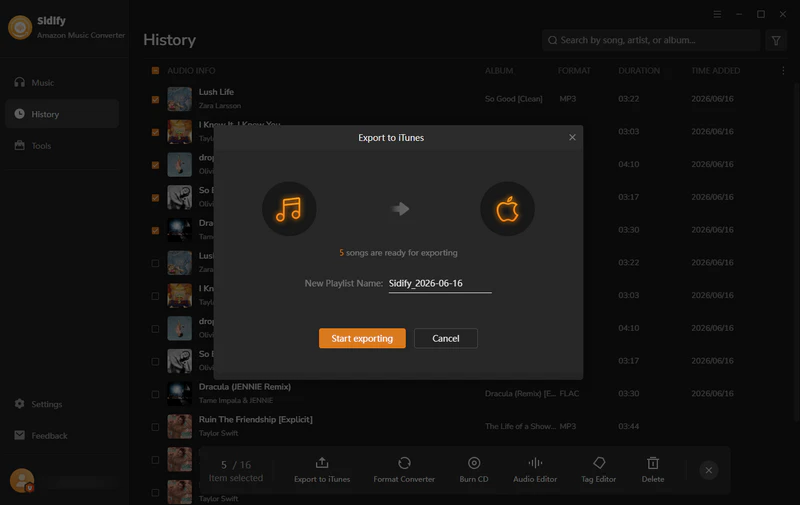800x505 pixels.
Task: Open column options three-dot menu
Action: coord(783,70)
